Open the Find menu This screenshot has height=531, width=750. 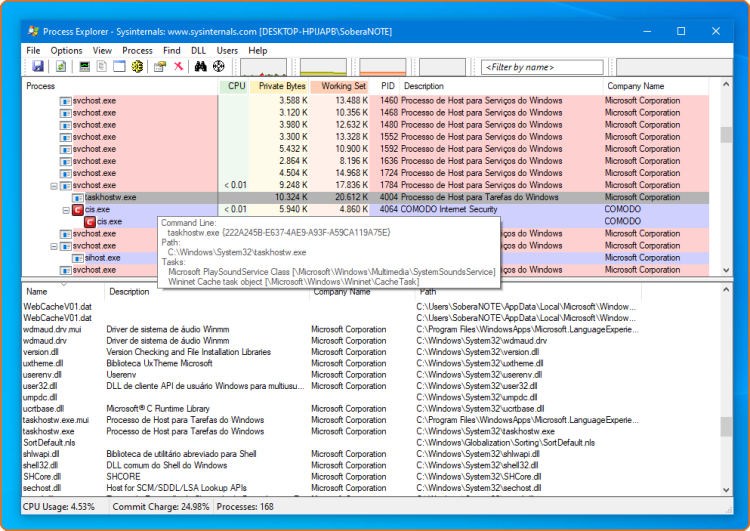click(172, 50)
